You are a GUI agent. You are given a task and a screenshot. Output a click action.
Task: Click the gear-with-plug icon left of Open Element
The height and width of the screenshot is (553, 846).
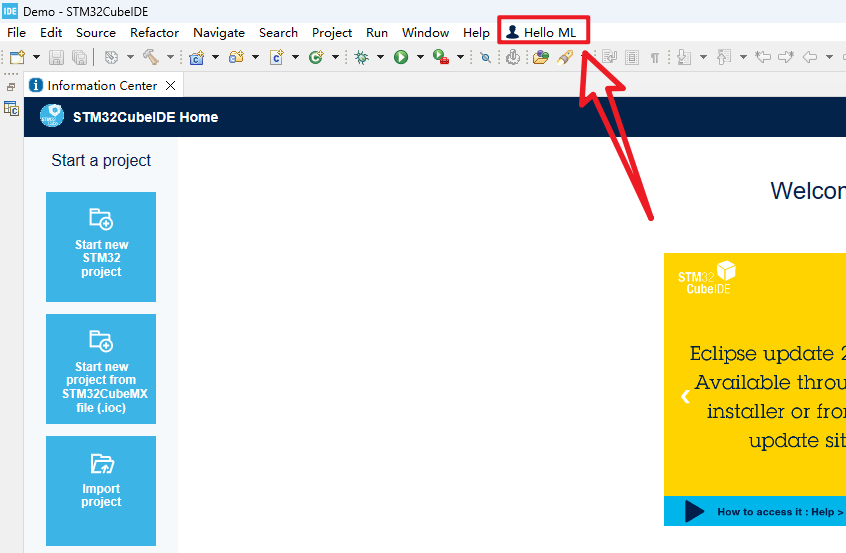pos(513,57)
